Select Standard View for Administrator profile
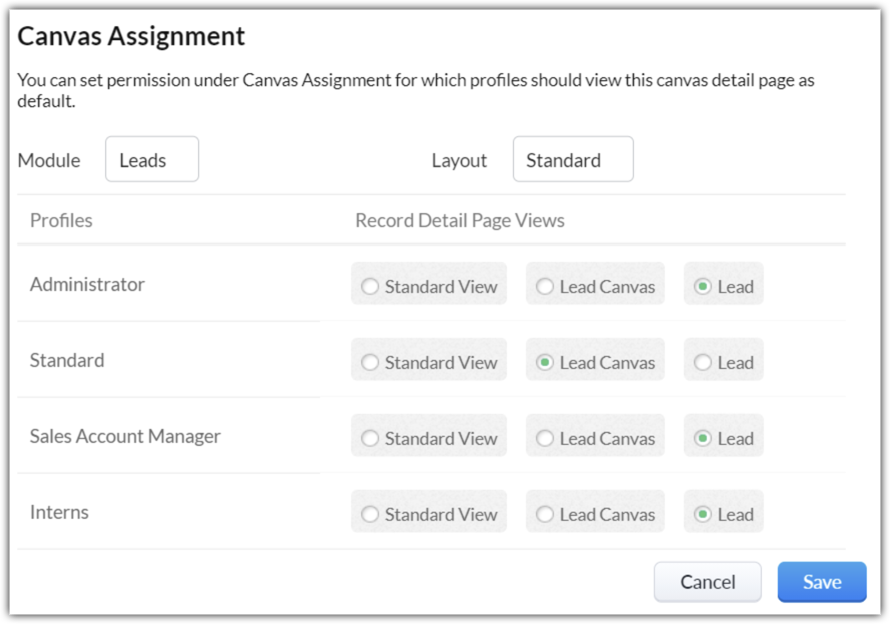Viewport: 890px width, 624px height. (371, 287)
